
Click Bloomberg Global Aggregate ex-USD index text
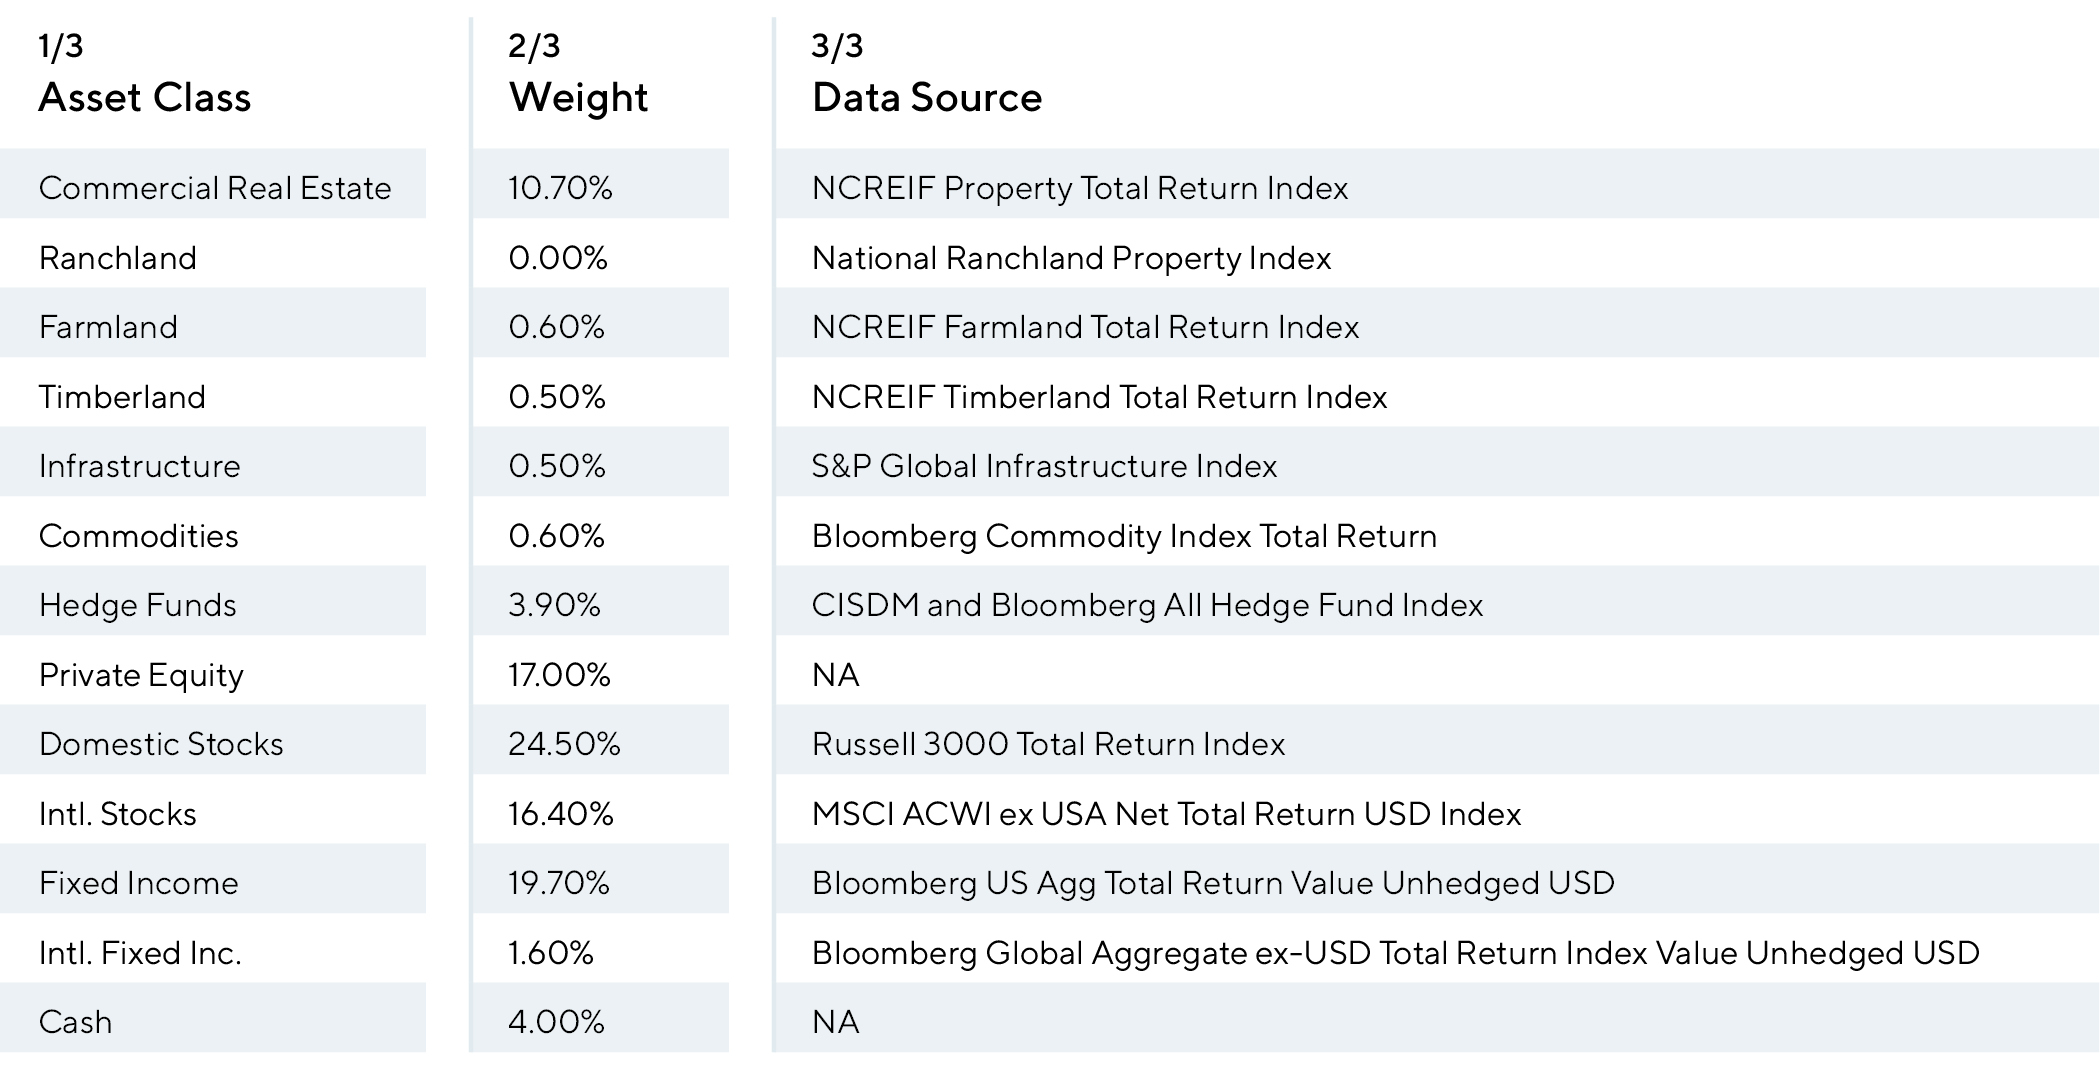coord(1395,953)
